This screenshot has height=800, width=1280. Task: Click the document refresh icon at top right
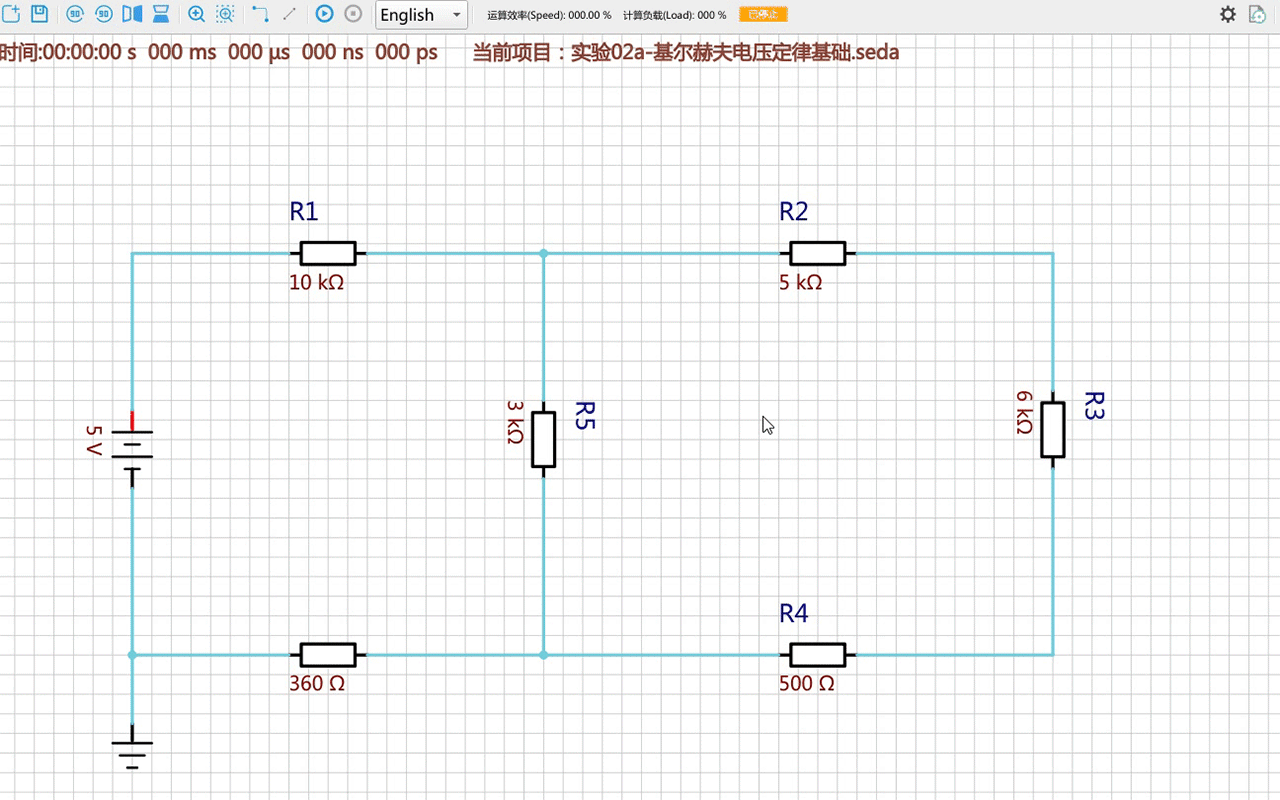(1257, 14)
